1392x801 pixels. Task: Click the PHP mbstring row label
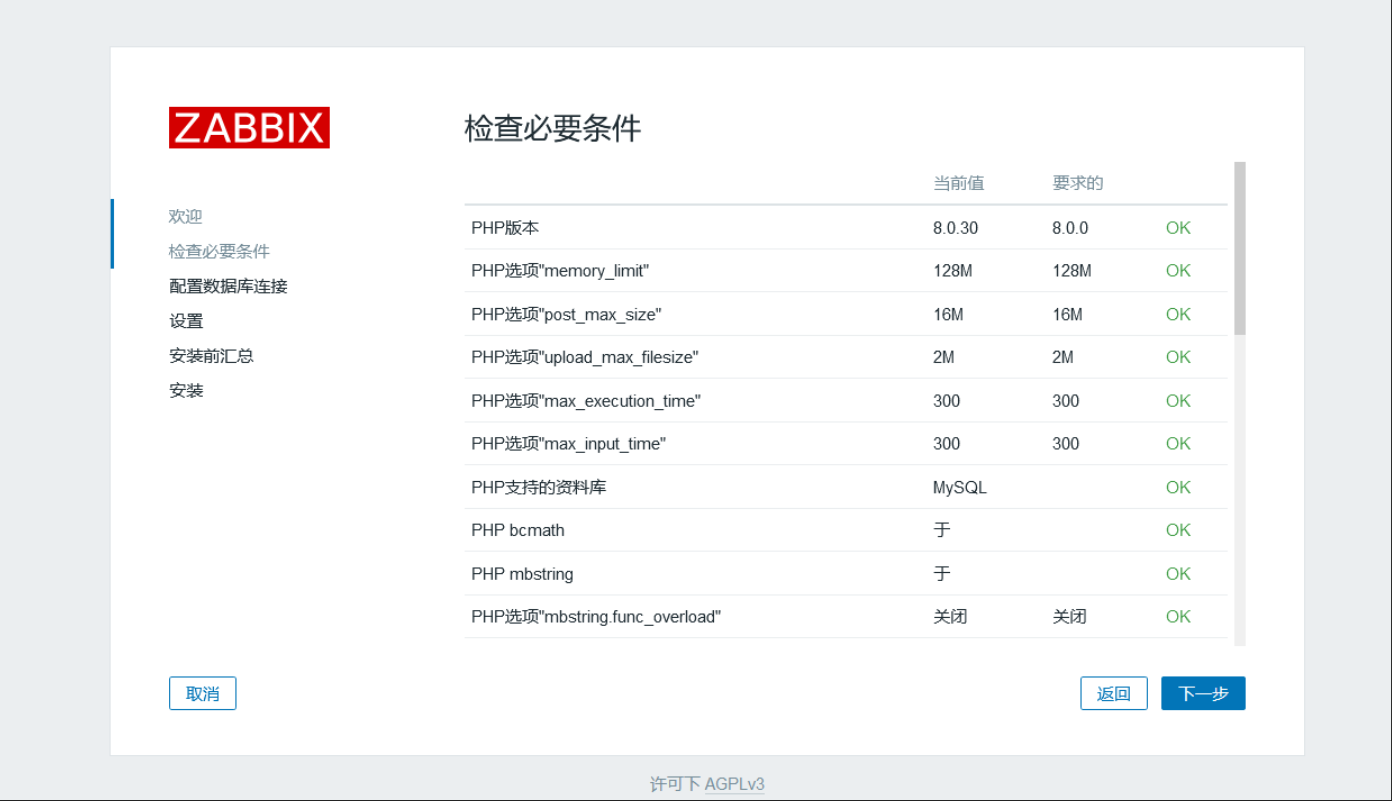tap(522, 574)
